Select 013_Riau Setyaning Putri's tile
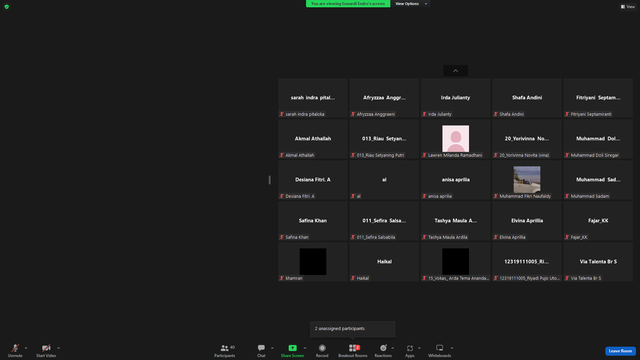Viewport: 640px width, 360px height. pos(384,139)
